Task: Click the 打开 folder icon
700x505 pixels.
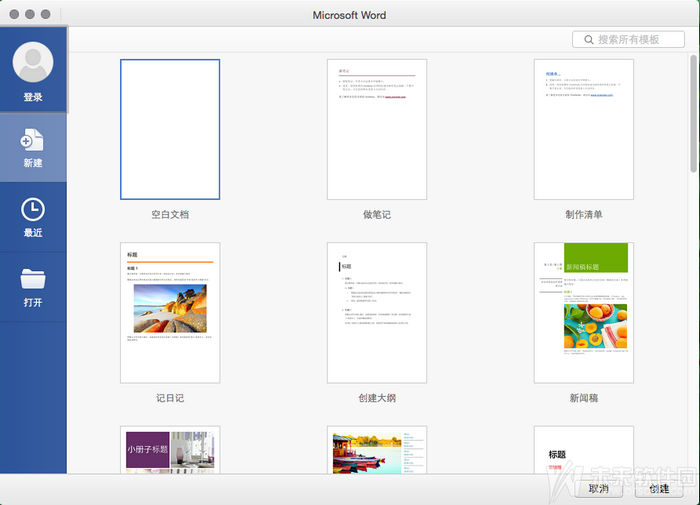Action: coord(33,277)
